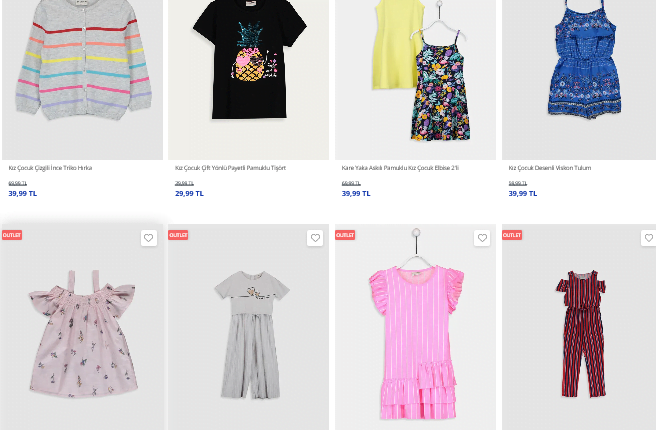Click heart icon on grey jumpsuit product

(315, 238)
